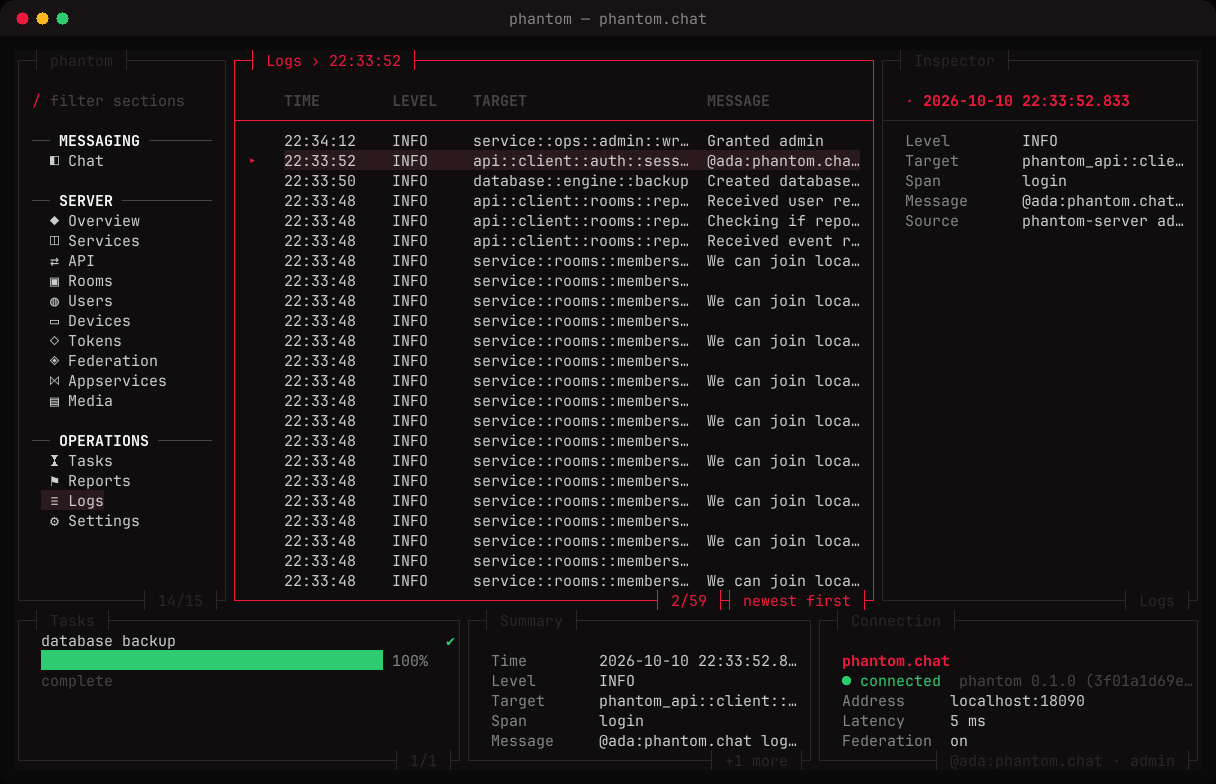Toggle the newest first sort order
The width and height of the screenshot is (1216, 784).
pos(797,601)
